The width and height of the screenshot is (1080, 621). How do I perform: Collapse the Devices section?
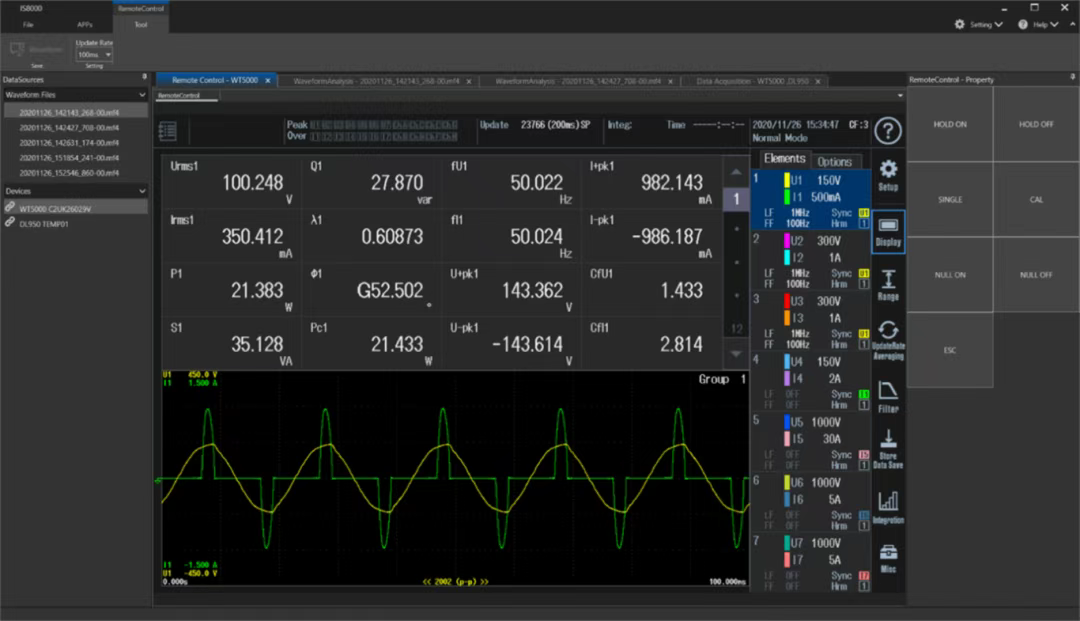pos(143,191)
